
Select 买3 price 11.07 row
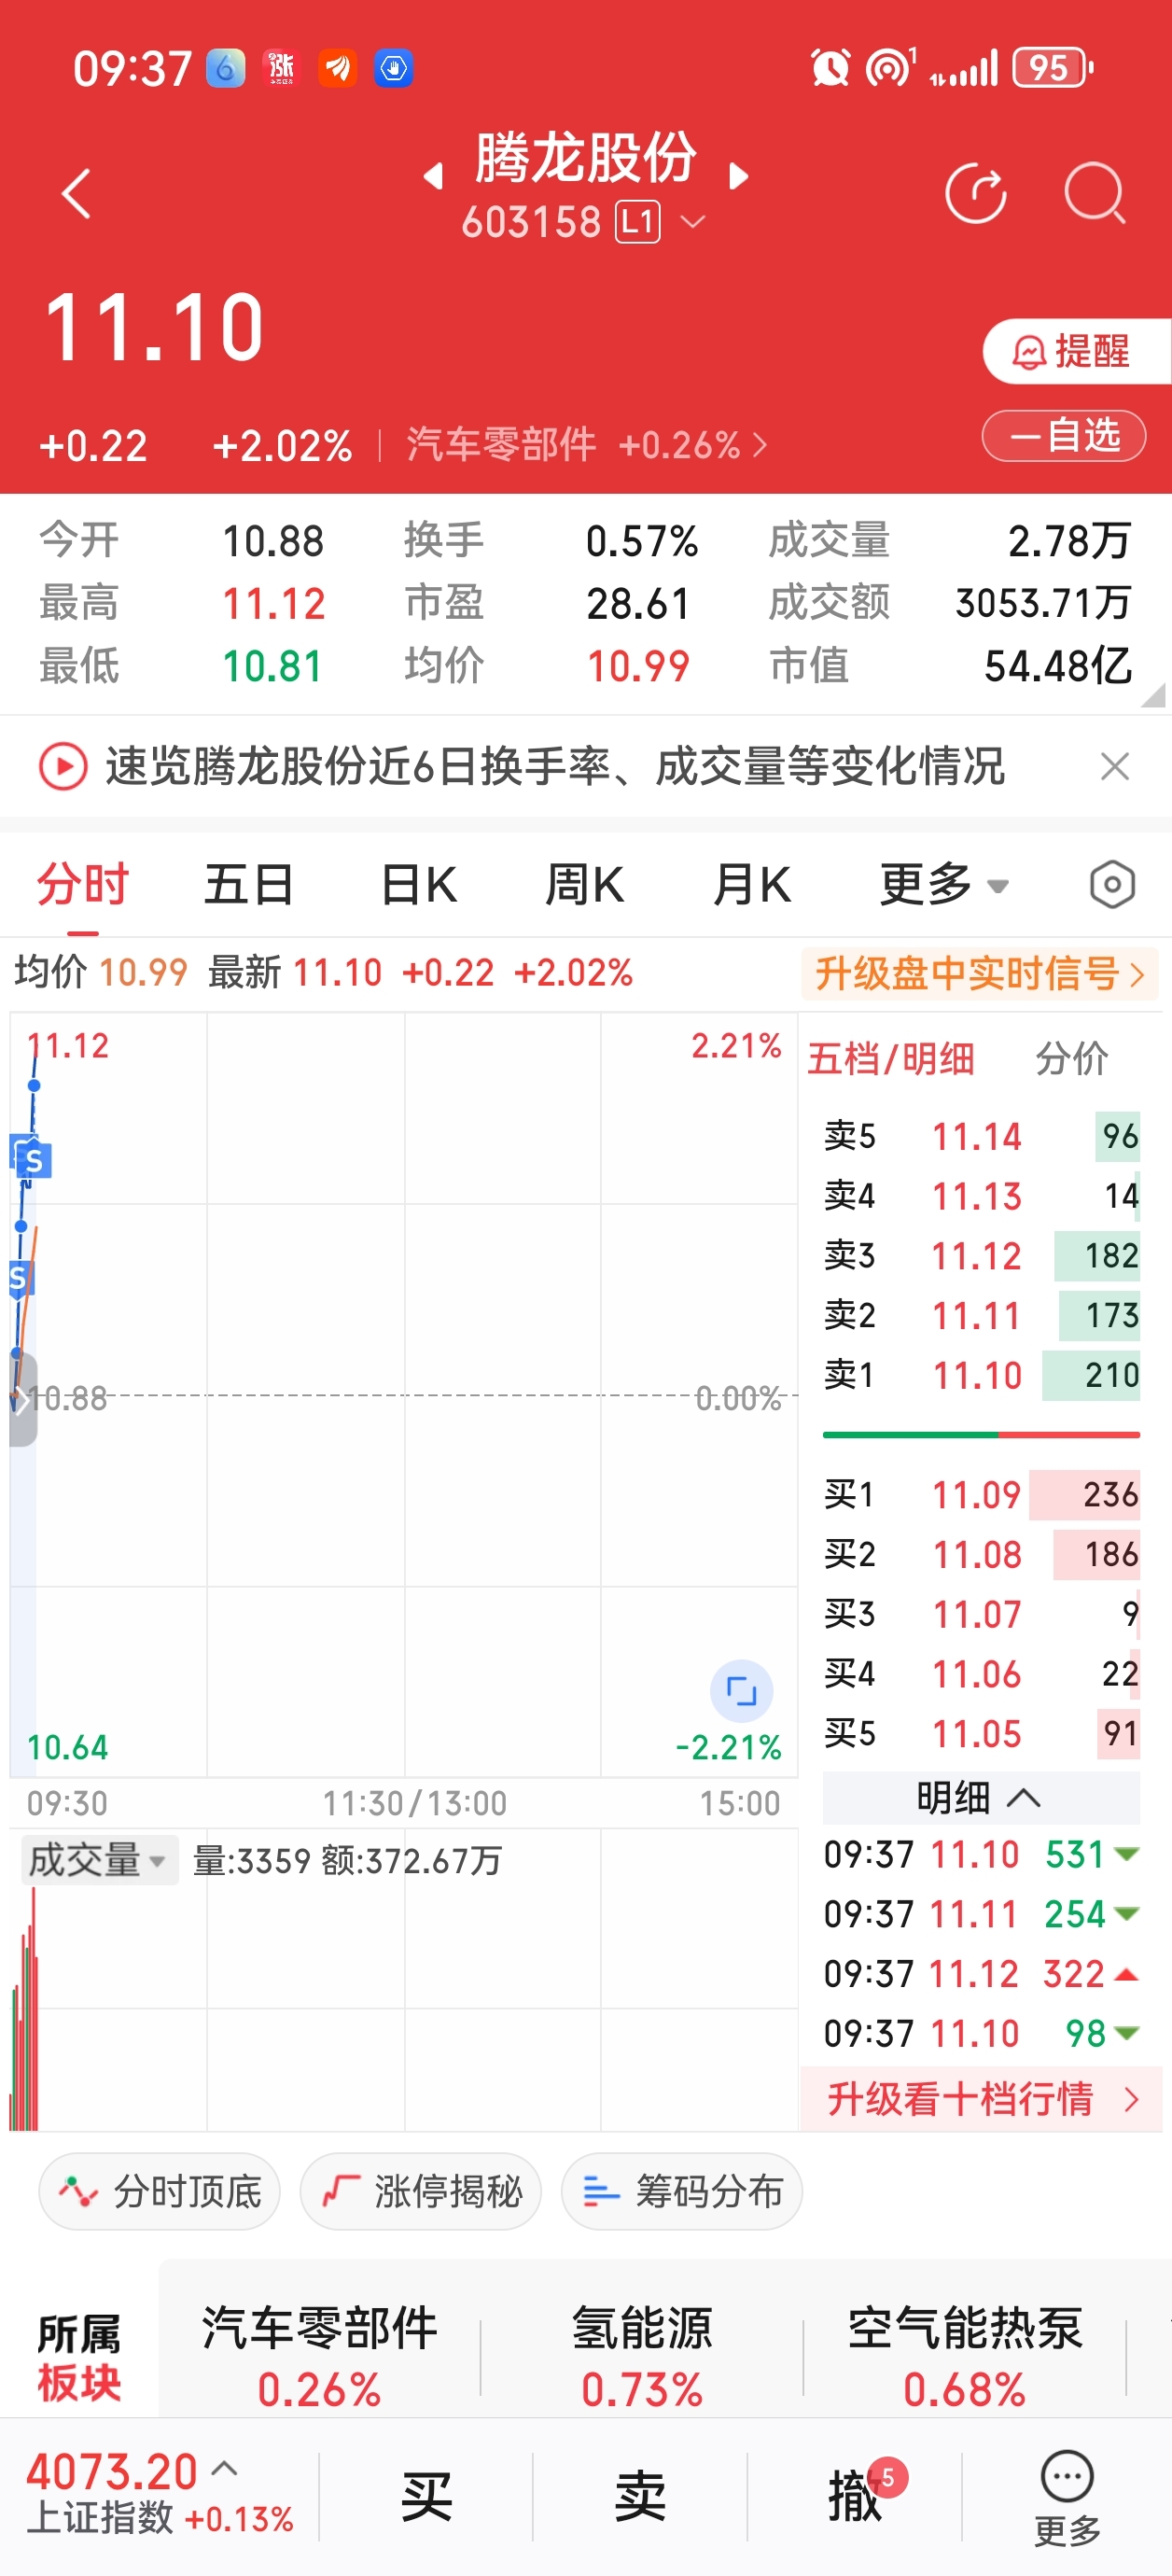(x=981, y=1614)
